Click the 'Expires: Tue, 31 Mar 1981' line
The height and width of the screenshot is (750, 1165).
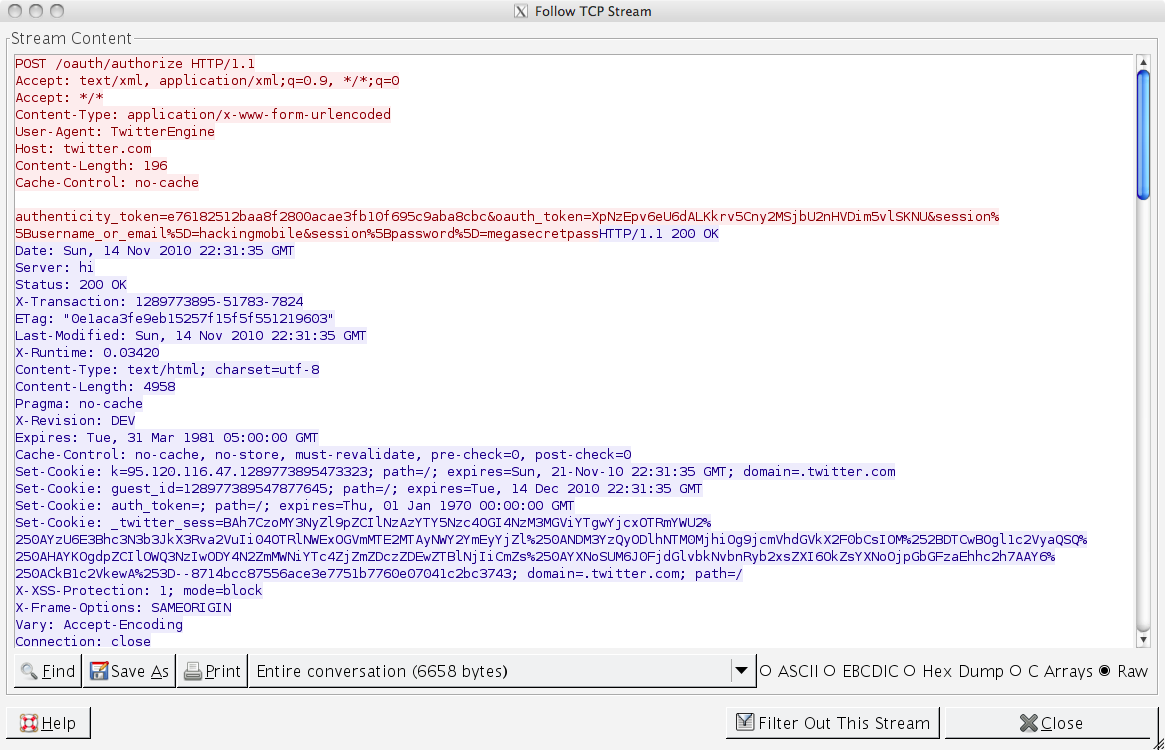coord(166,438)
